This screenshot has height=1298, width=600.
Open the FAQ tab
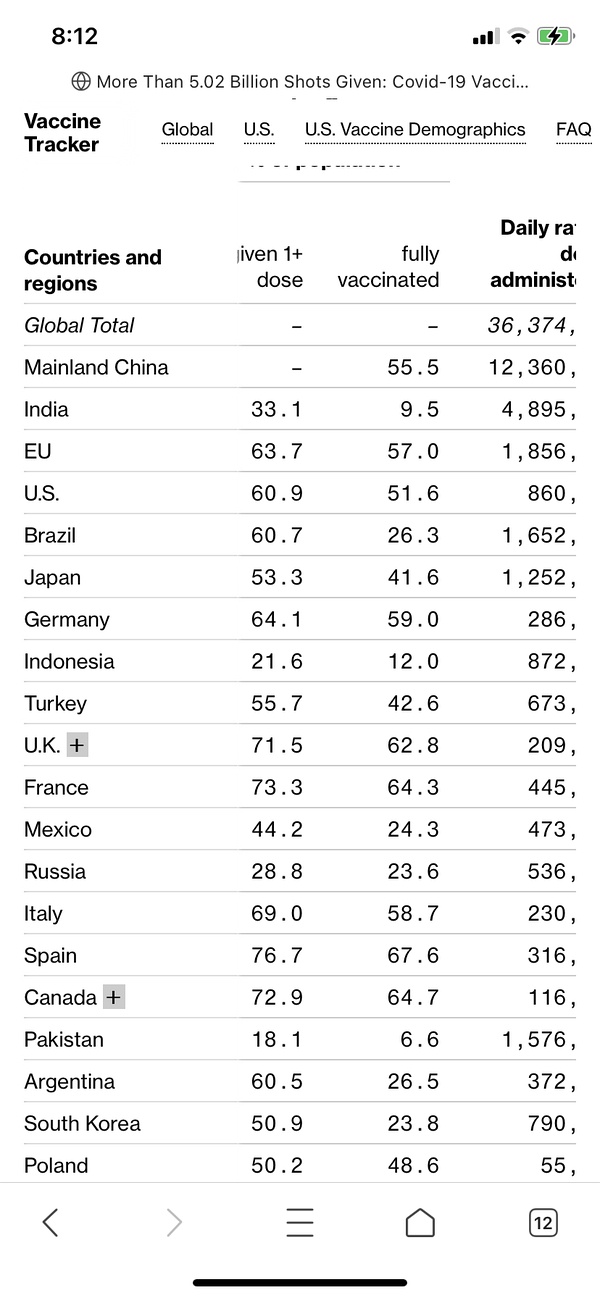coord(573,129)
